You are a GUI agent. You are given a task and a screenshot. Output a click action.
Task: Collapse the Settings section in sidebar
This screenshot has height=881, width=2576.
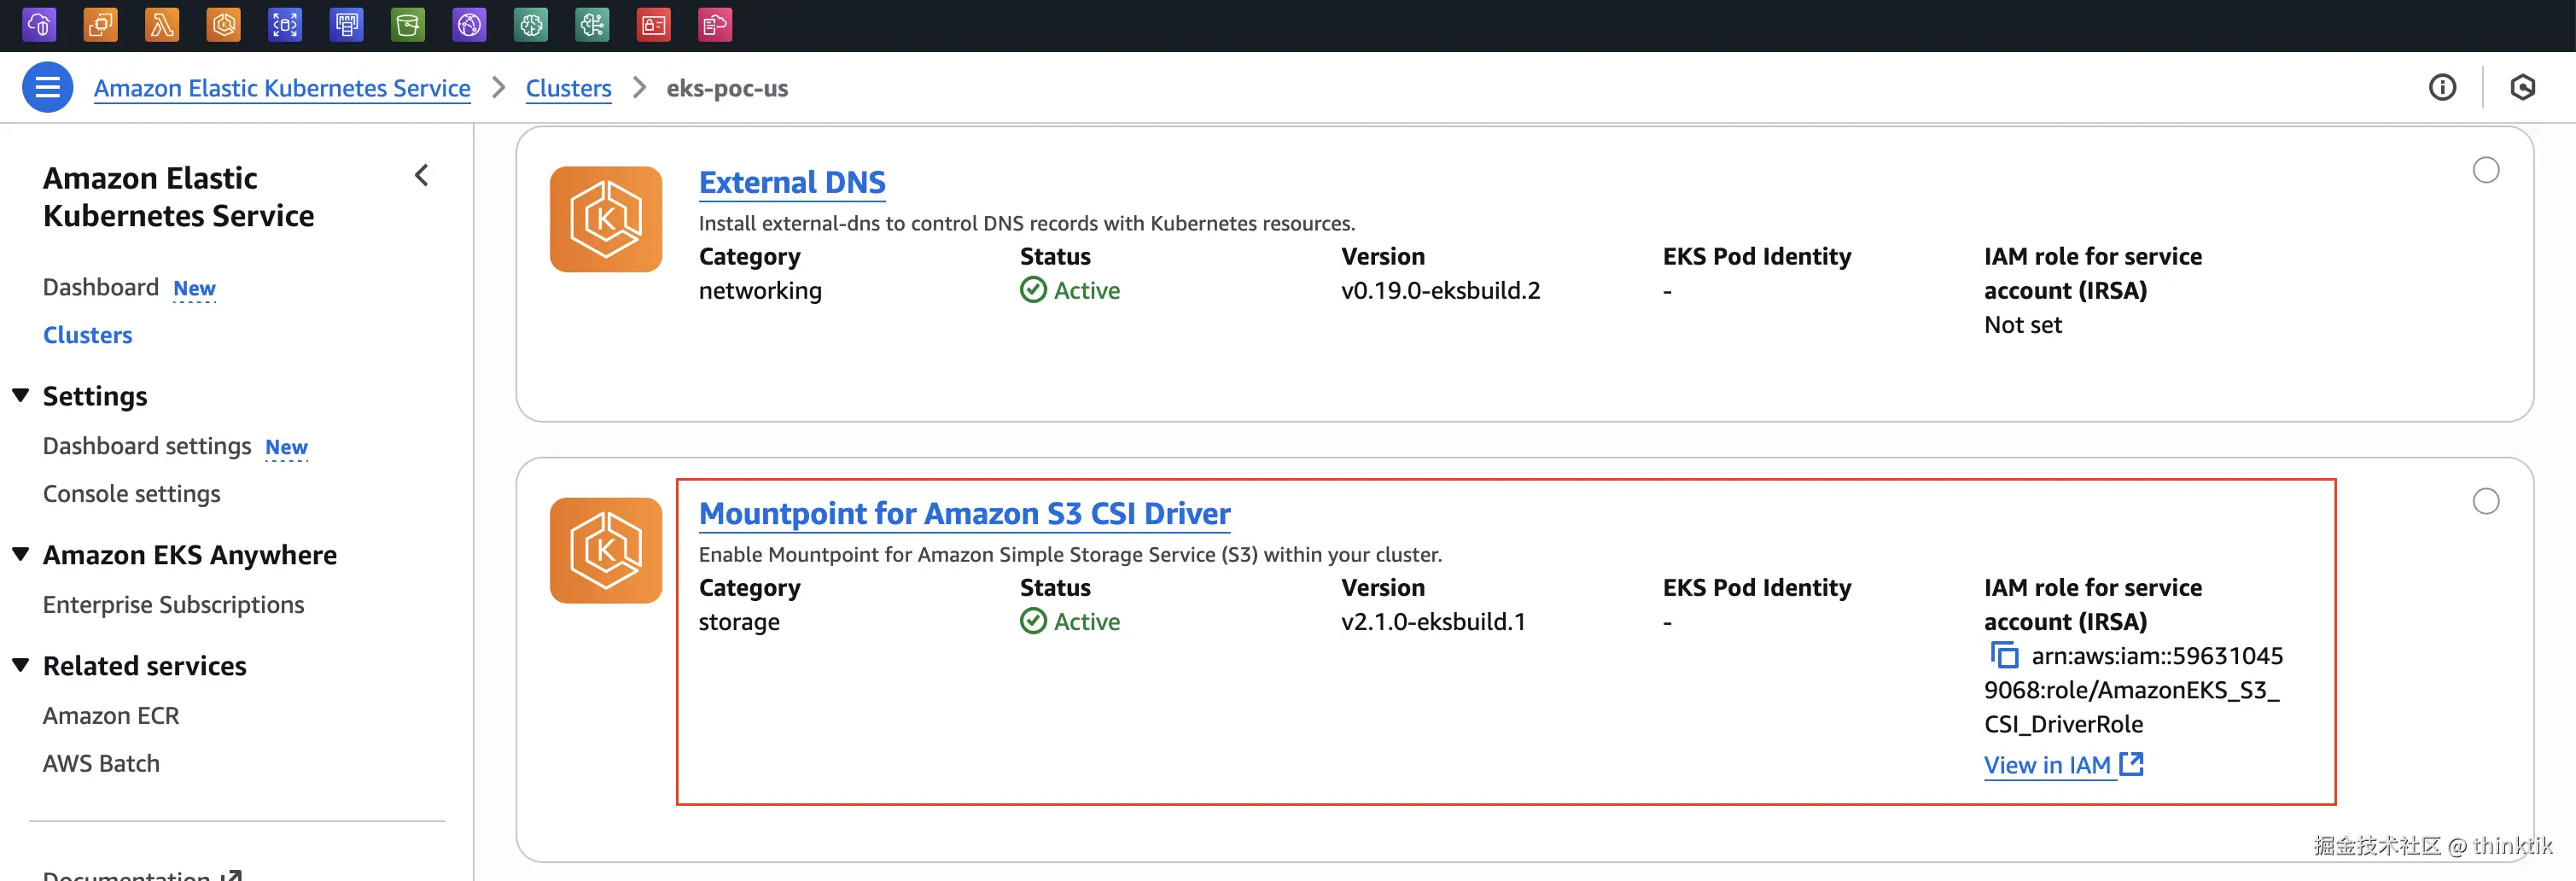[21, 396]
